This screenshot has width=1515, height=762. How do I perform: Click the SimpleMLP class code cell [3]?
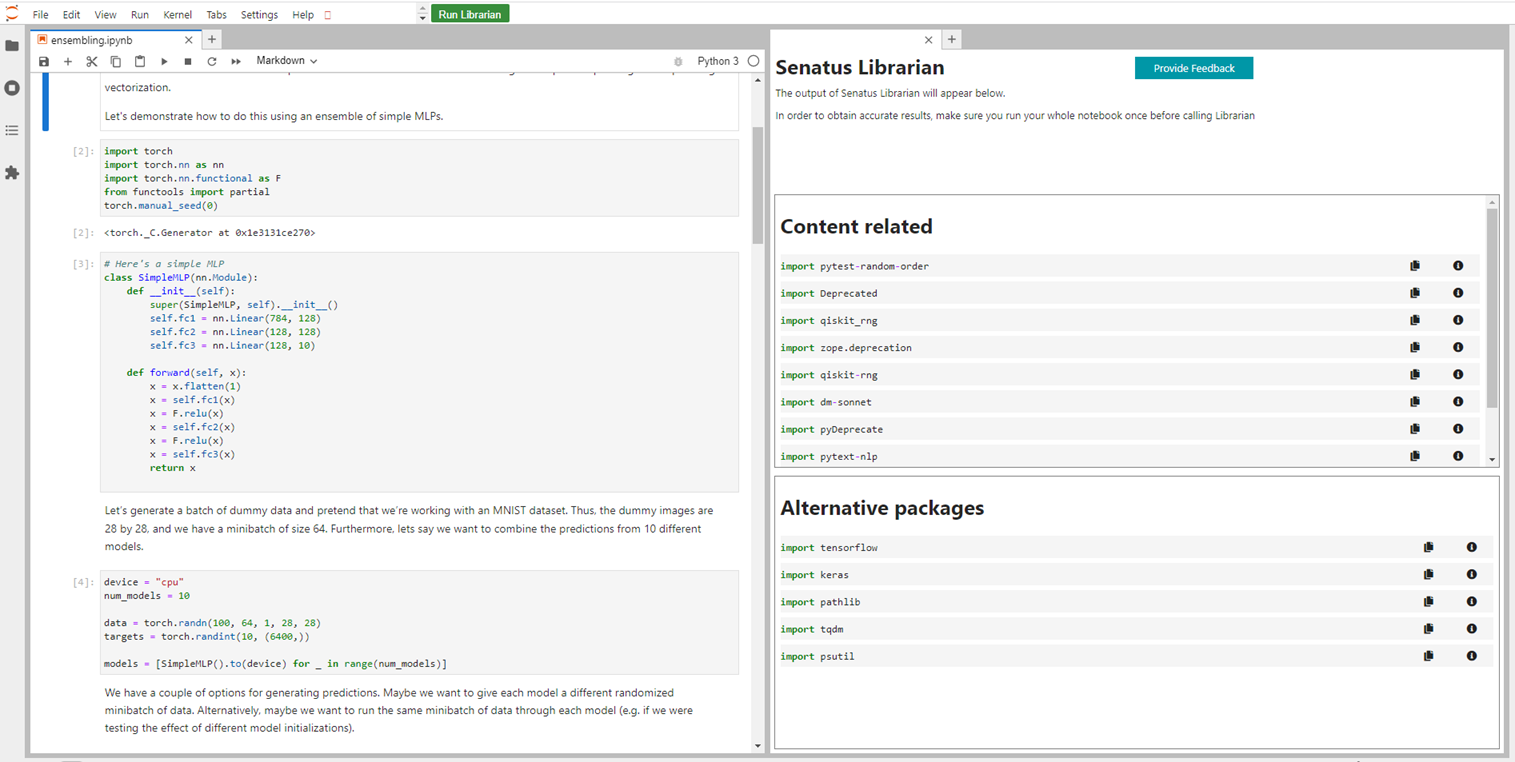click(x=421, y=372)
